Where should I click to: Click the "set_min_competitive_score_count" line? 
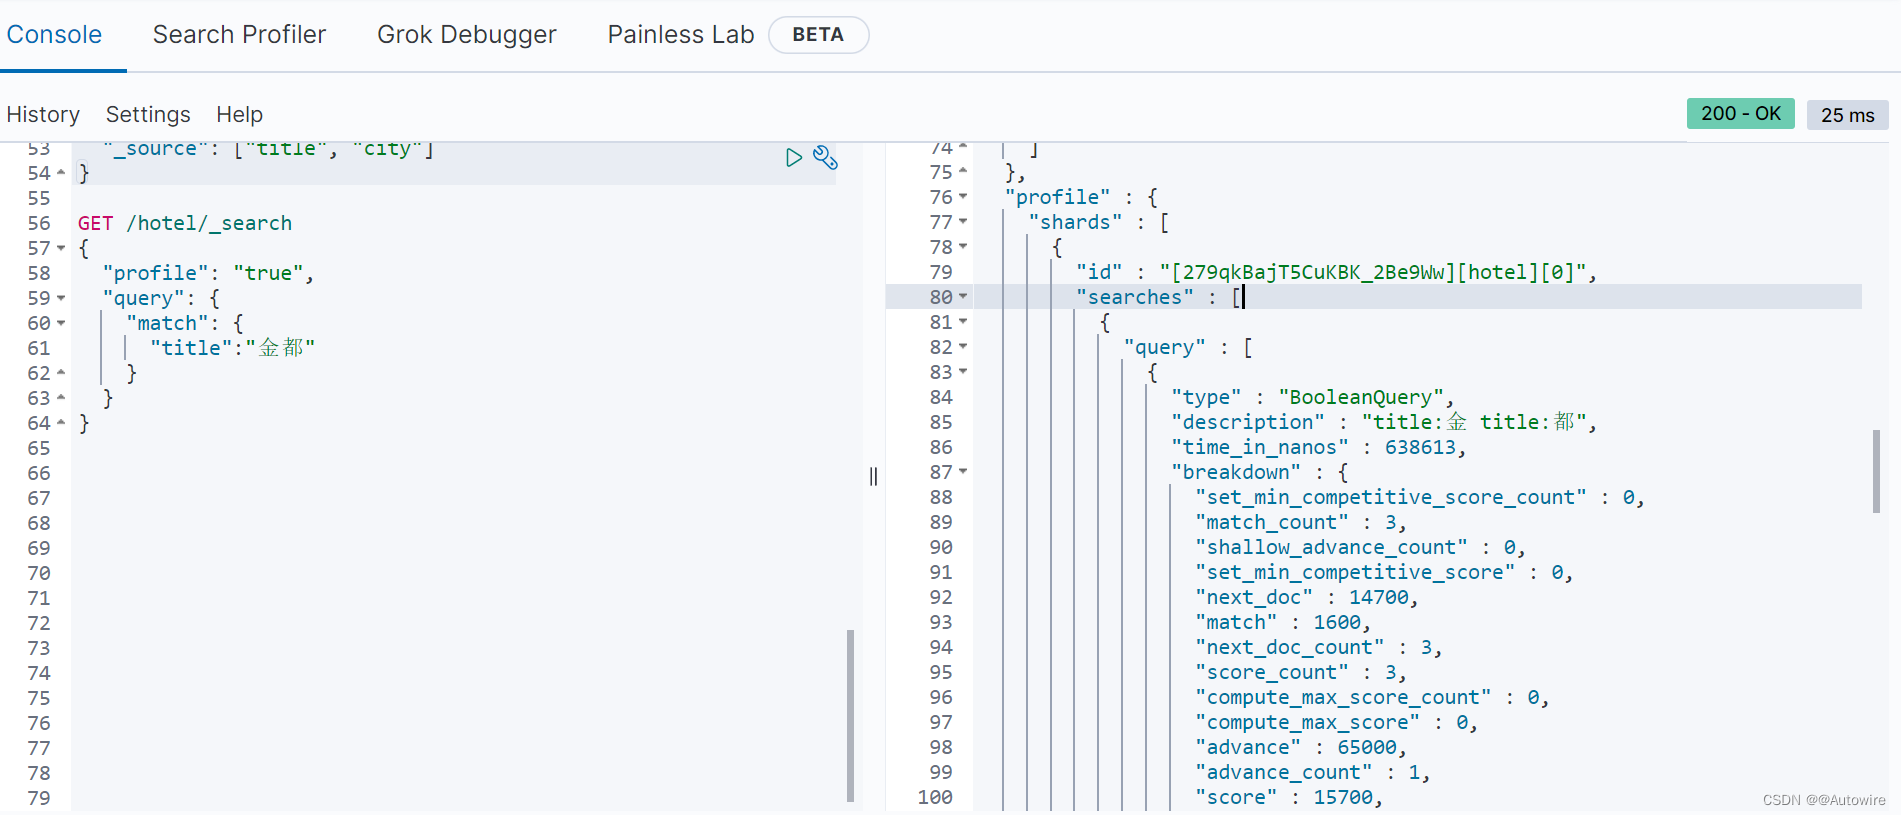(x=1420, y=497)
